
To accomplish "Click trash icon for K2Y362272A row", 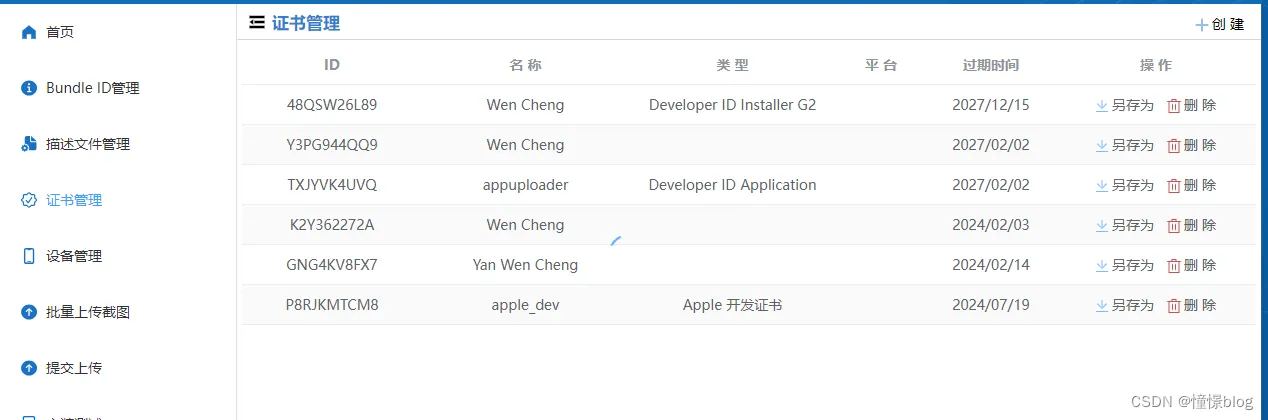I will point(1174,225).
